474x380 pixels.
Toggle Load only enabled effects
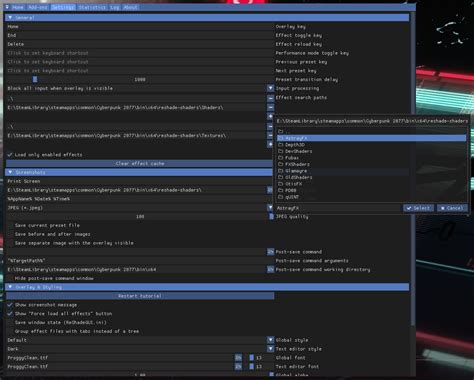[x=10, y=155]
